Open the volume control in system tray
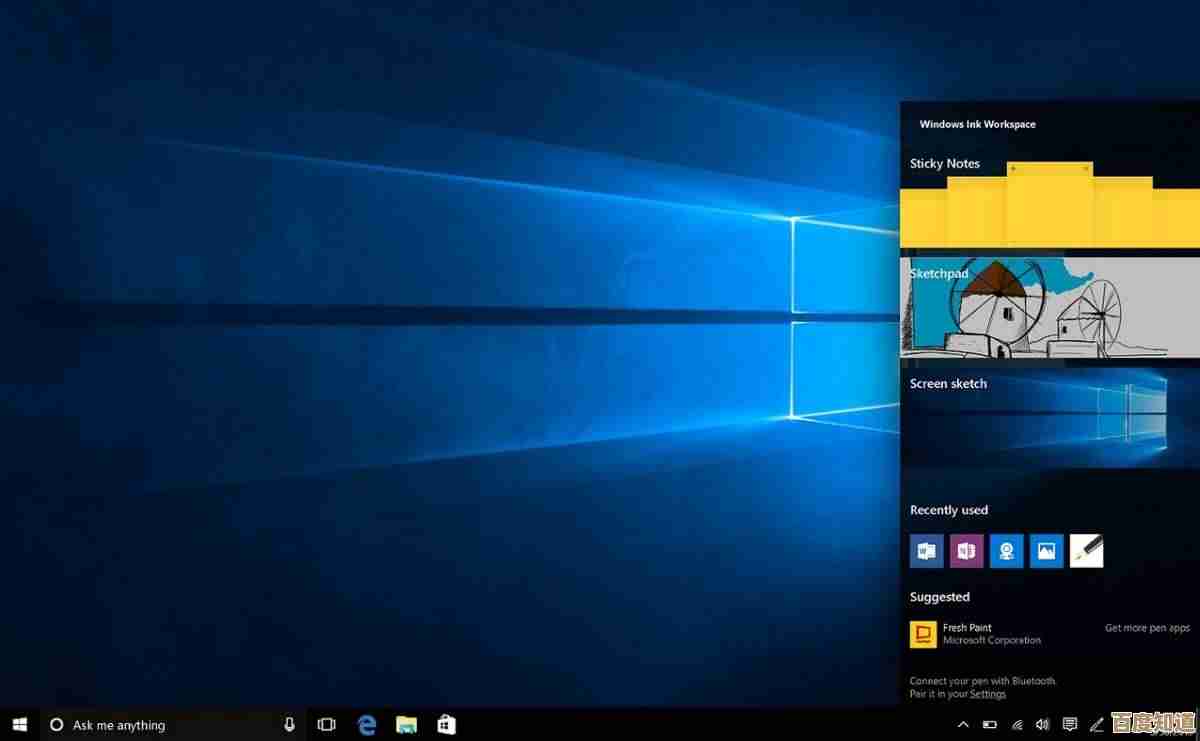Viewport: 1200px width, 741px height. (x=1043, y=725)
